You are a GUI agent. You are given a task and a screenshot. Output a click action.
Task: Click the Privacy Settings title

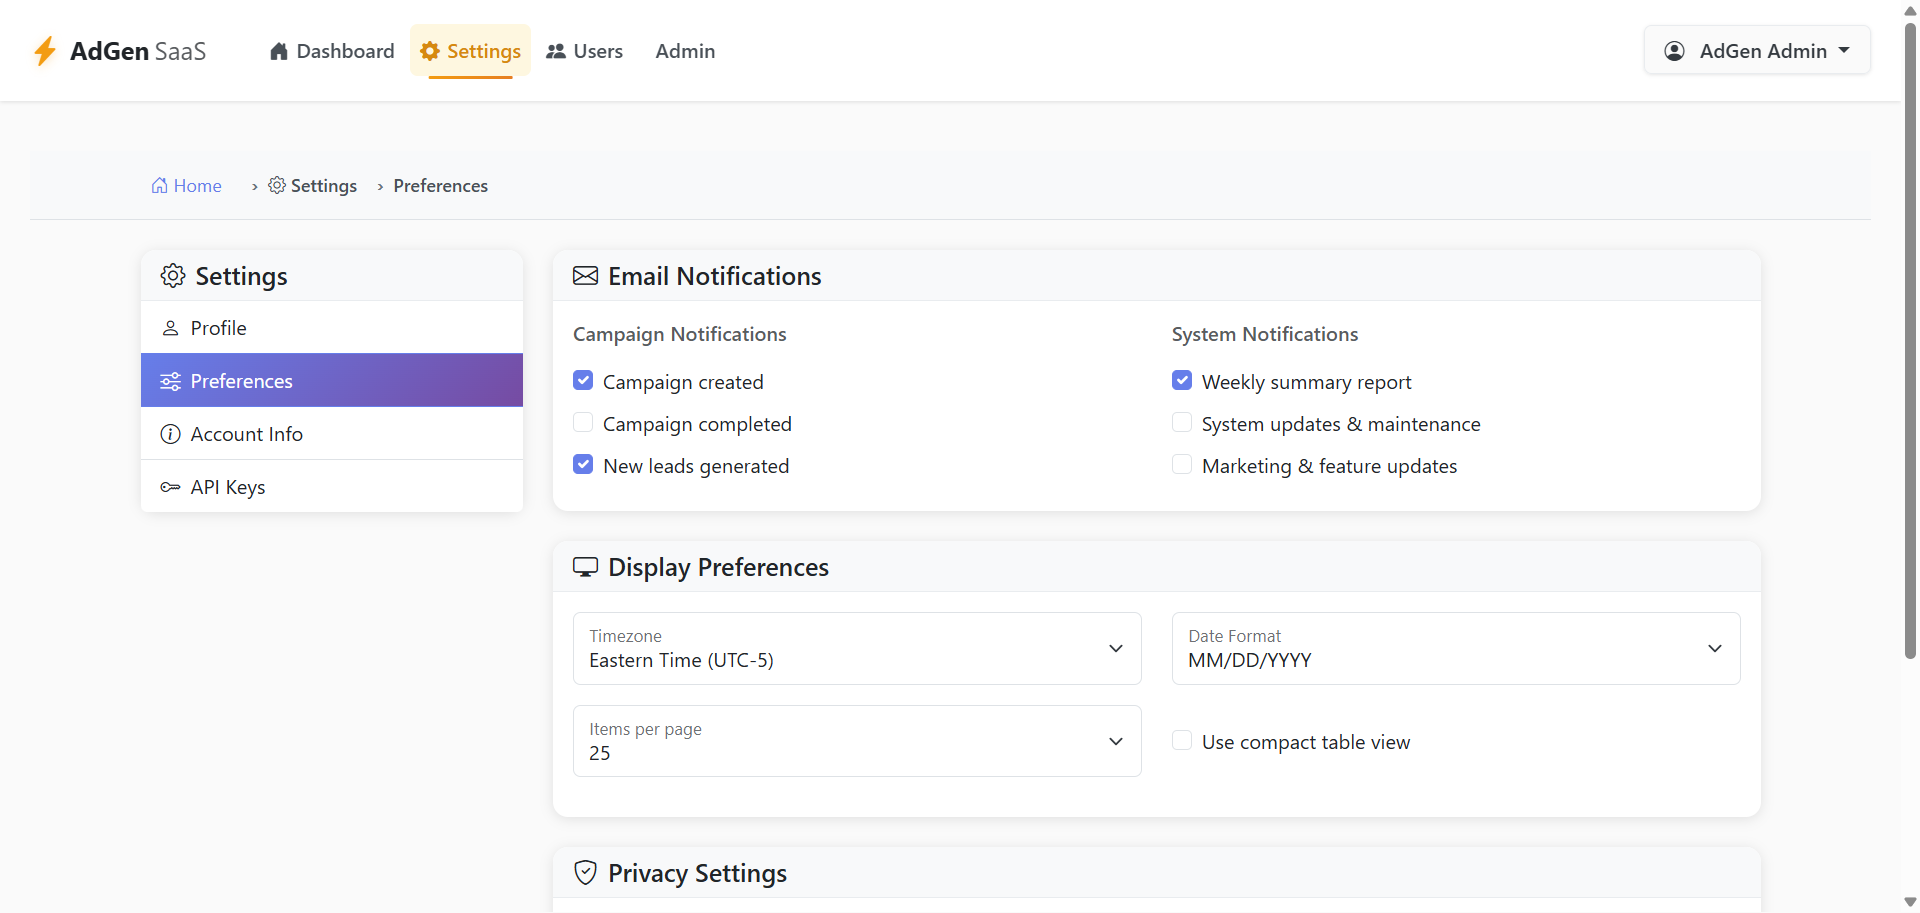(698, 873)
